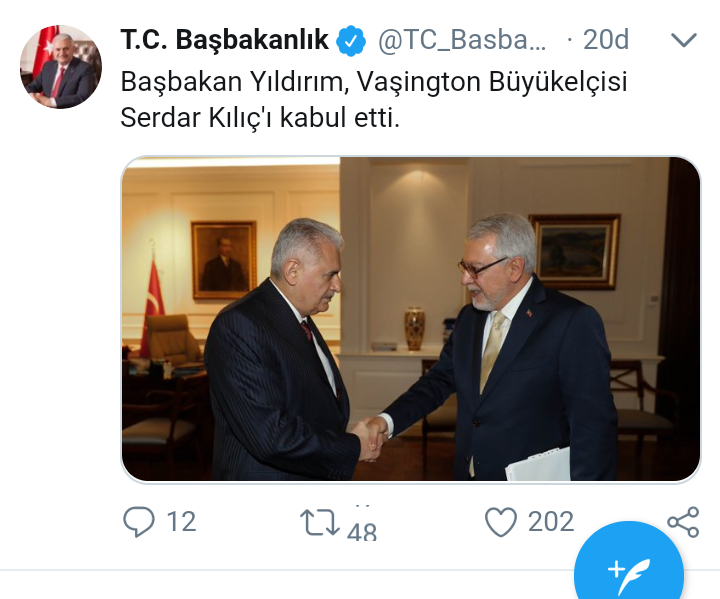Tap the share icon

(x=683, y=522)
